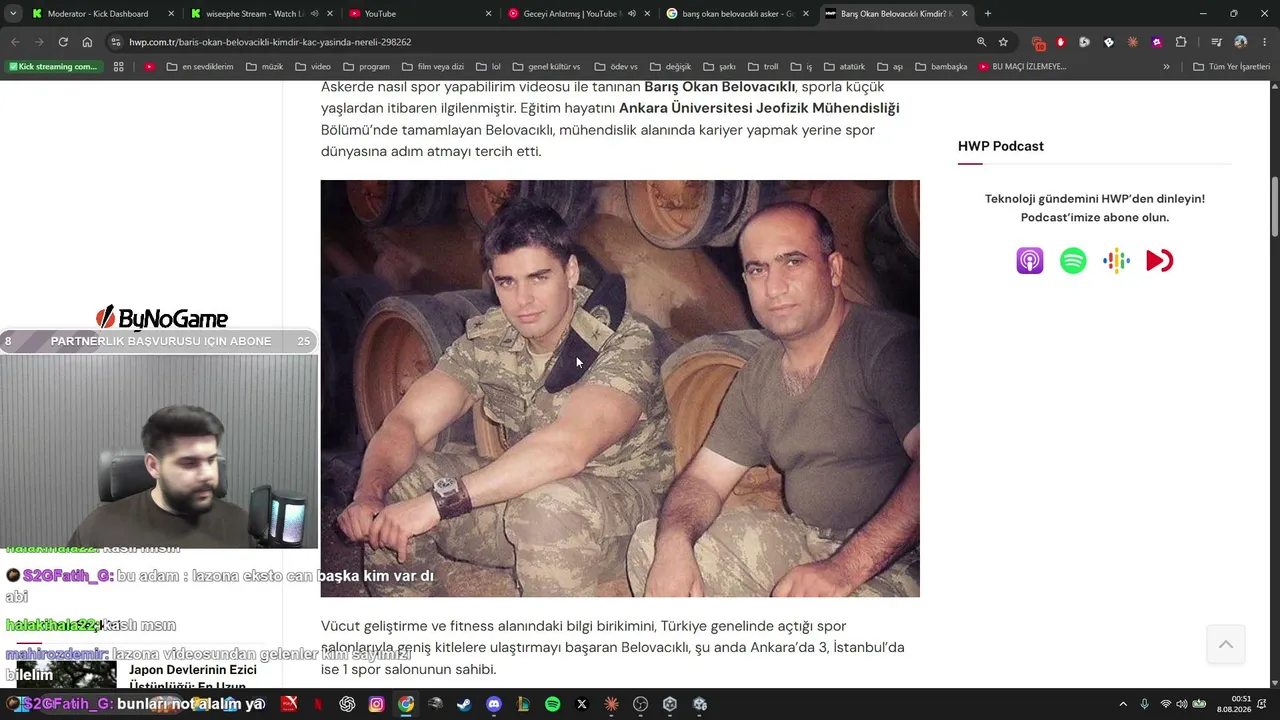Open the red hand ad-blocker extension
1280x720 pixels.
[1061, 42]
